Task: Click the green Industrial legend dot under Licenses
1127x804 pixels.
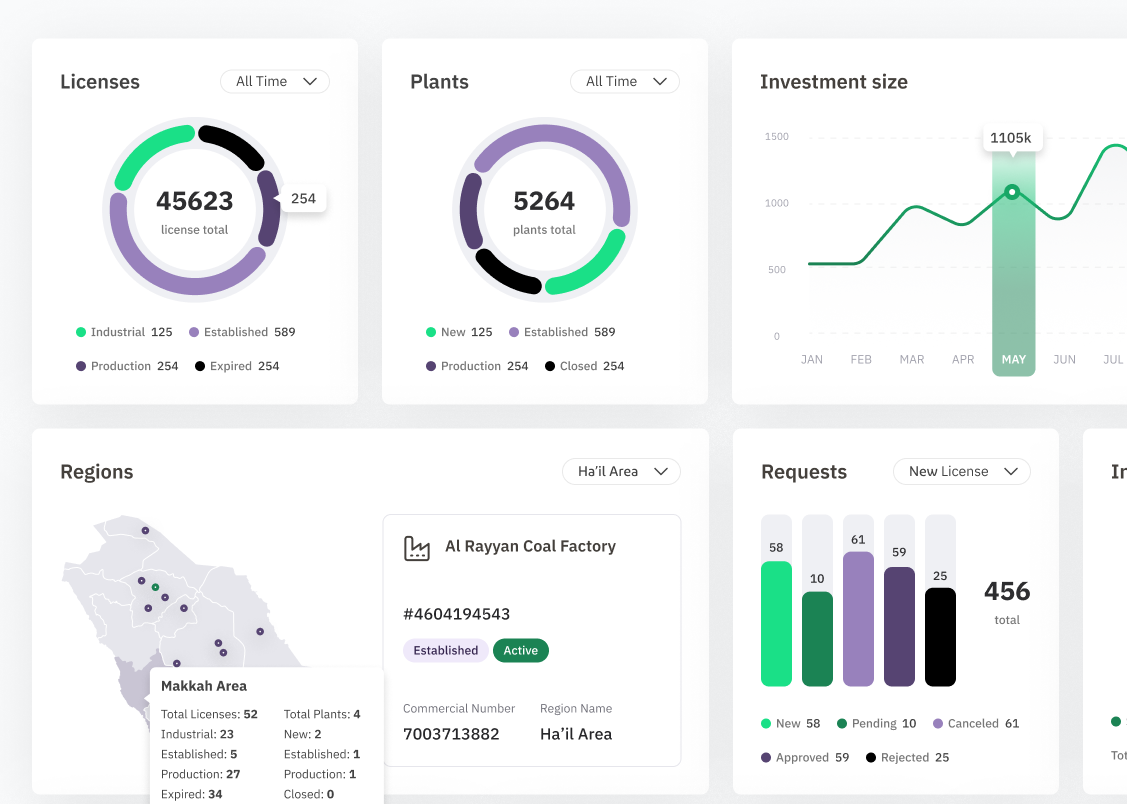Action: (81, 332)
